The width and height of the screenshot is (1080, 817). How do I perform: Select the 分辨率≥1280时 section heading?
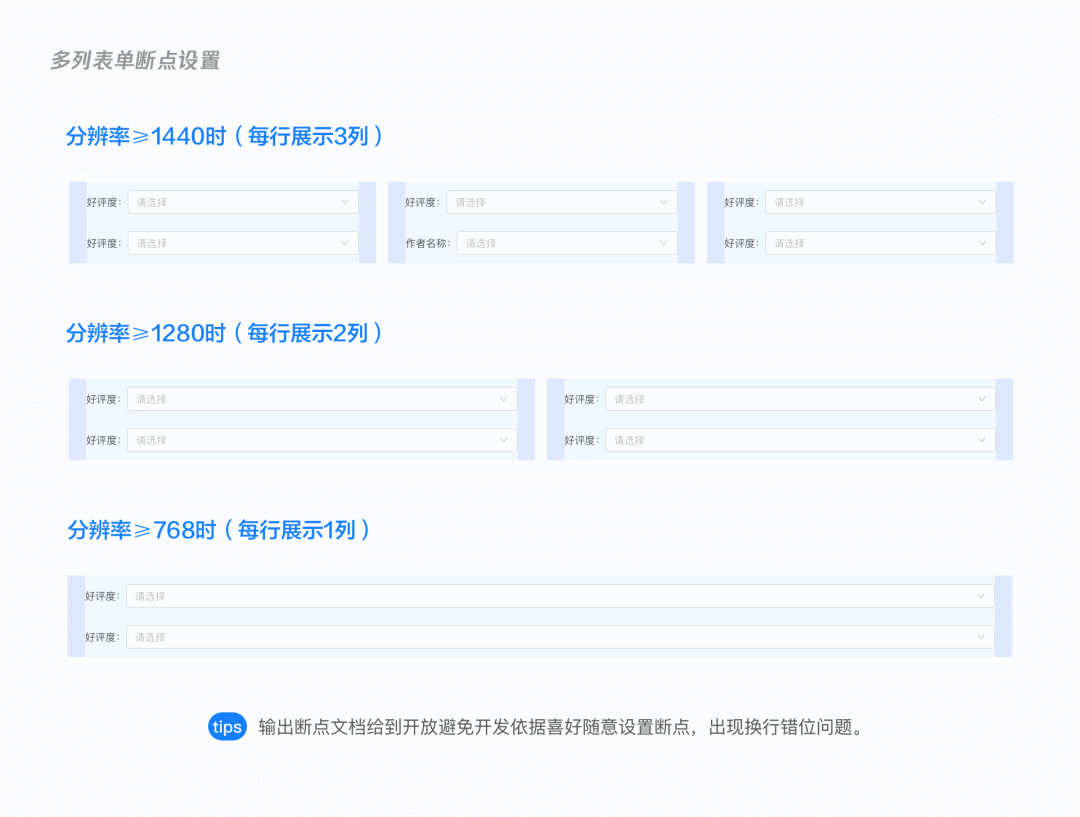pos(225,333)
